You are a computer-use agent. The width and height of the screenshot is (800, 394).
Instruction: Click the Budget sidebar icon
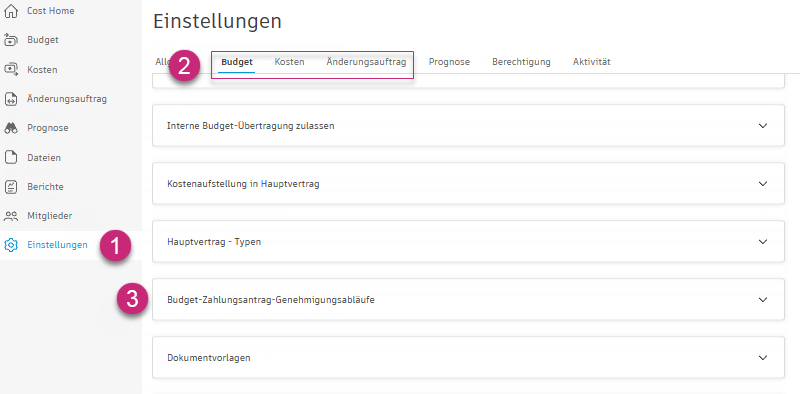11,40
